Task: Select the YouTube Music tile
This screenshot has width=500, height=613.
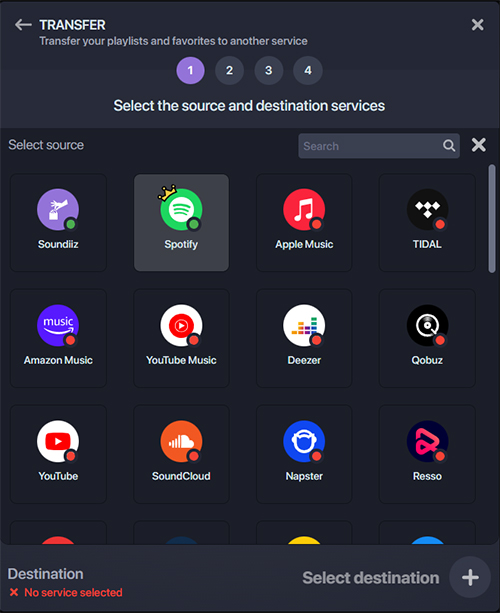Action: point(181,338)
